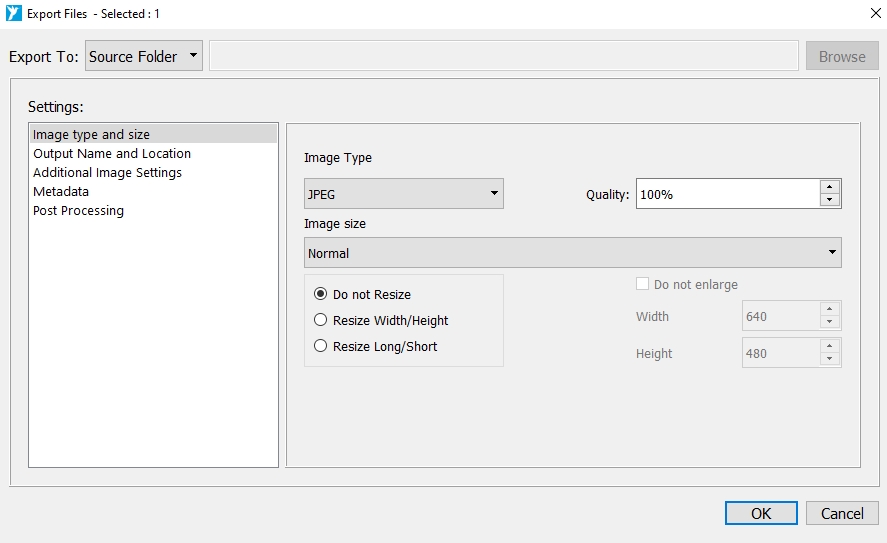
Task: Open Additional Image Settings section
Action: pyautogui.click(x=107, y=172)
